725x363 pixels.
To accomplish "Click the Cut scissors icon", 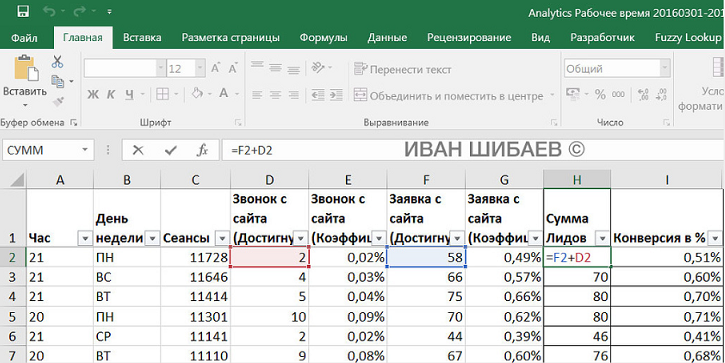I will pyautogui.click(x=57, y=62).
